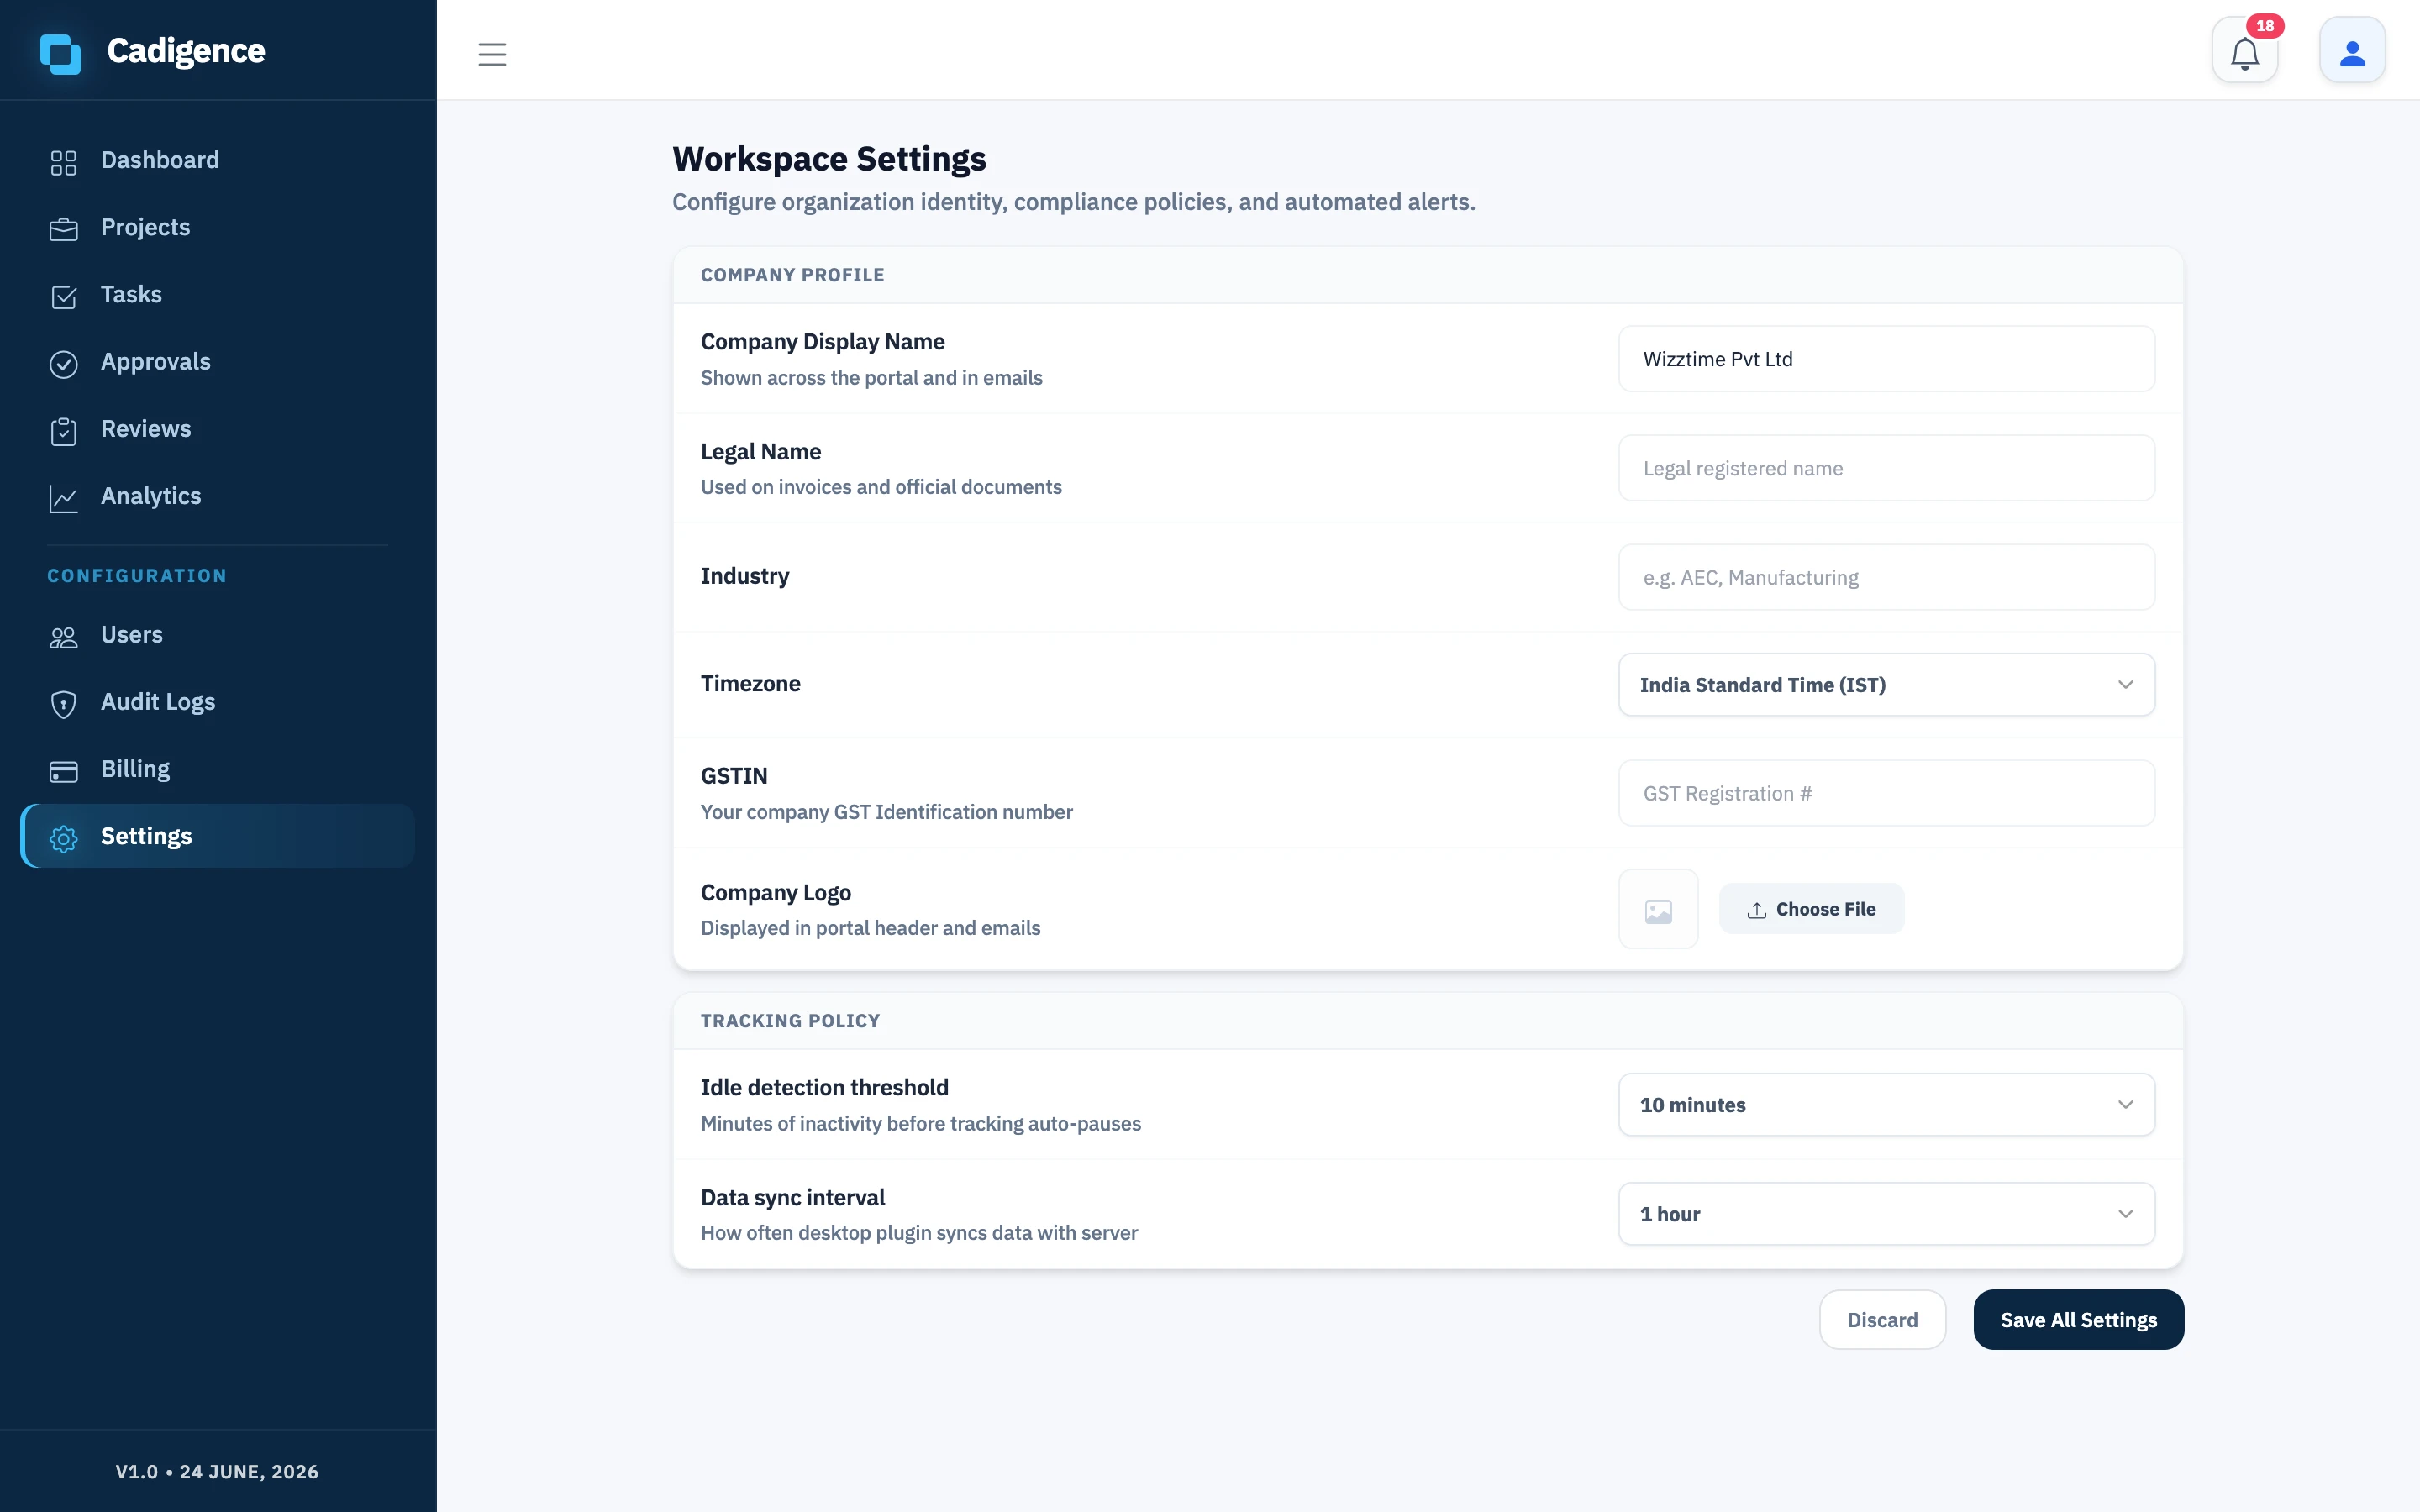
Task: Click the Reviews clipboard icon
Action: [64, 430]
